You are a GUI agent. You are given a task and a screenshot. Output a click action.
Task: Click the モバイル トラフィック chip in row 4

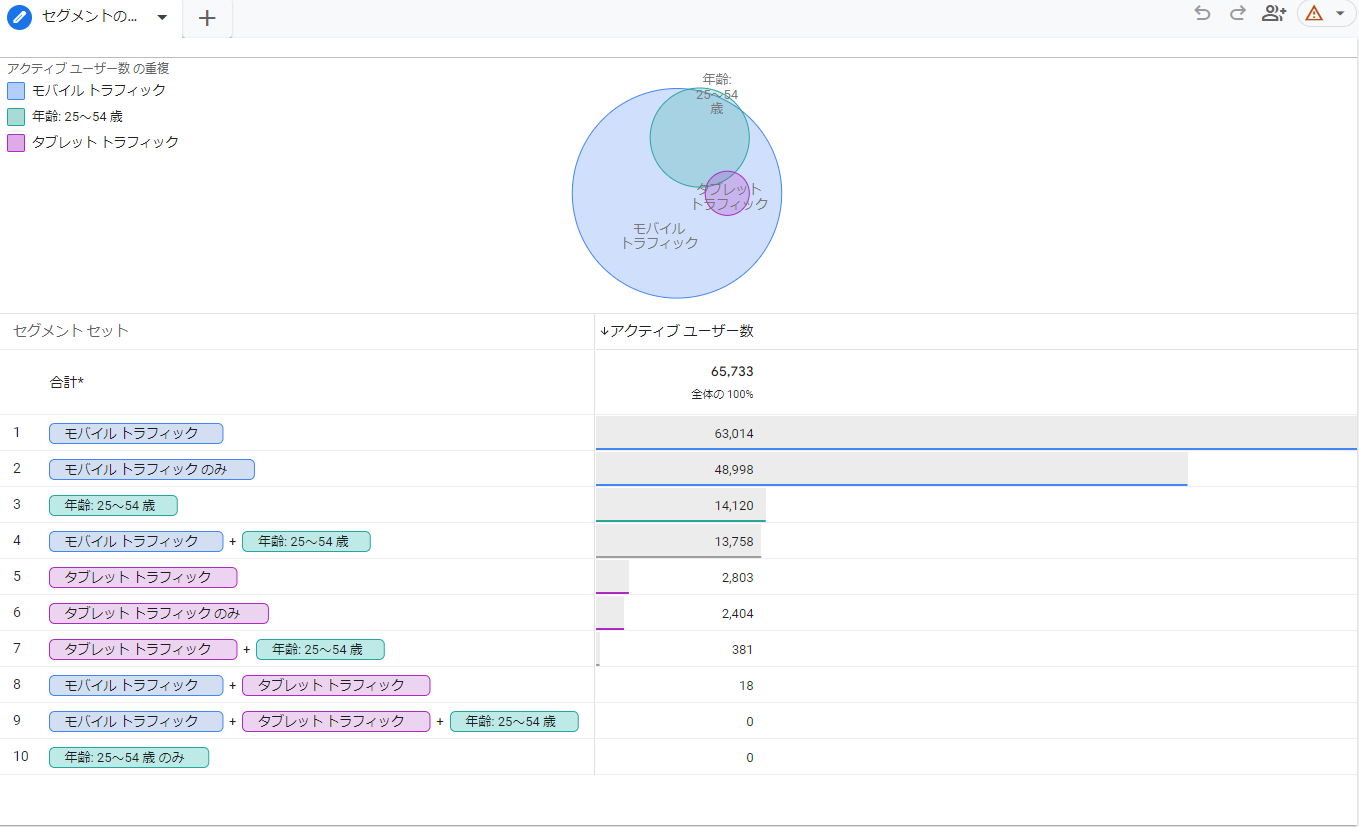pos(136,541)
